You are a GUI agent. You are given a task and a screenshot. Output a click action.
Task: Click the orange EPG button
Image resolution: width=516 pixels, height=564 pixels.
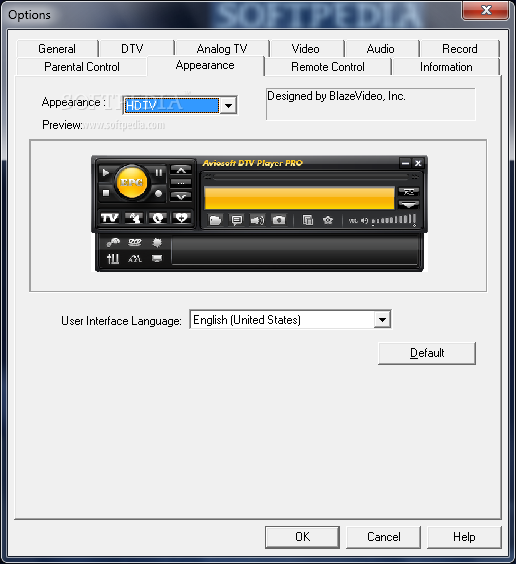pyautogui.click(x=132, y=182)
